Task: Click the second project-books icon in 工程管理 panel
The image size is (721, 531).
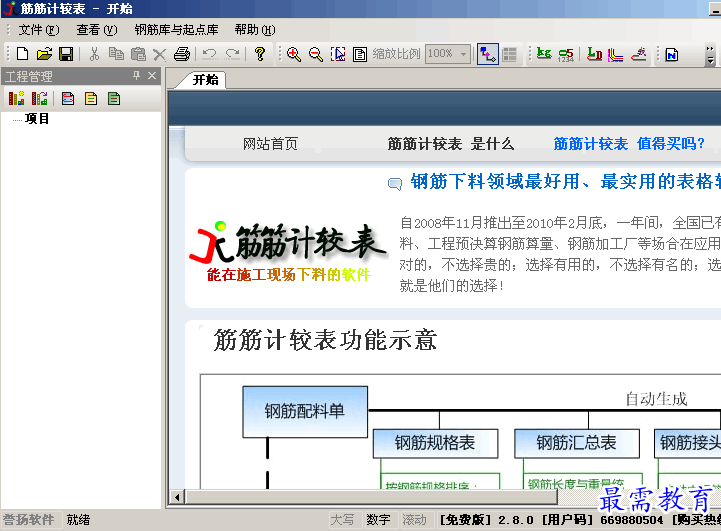Action: [x=40, y=98]
